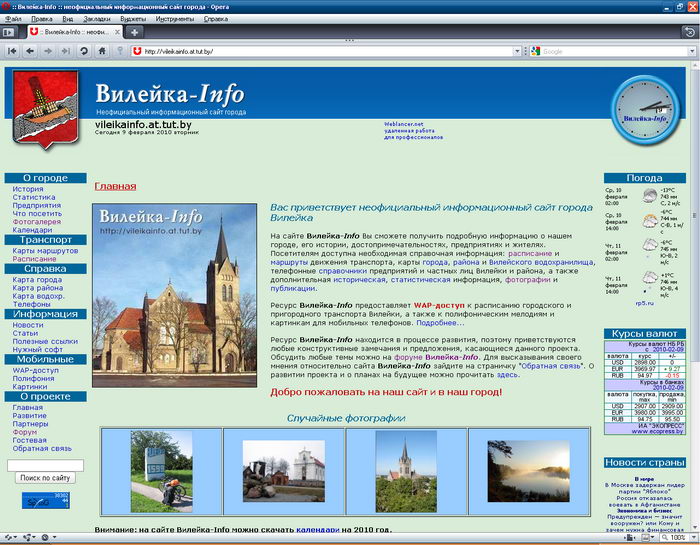Open the Календари sidebar link
The image size is (700, 545).
click(32, 230)
